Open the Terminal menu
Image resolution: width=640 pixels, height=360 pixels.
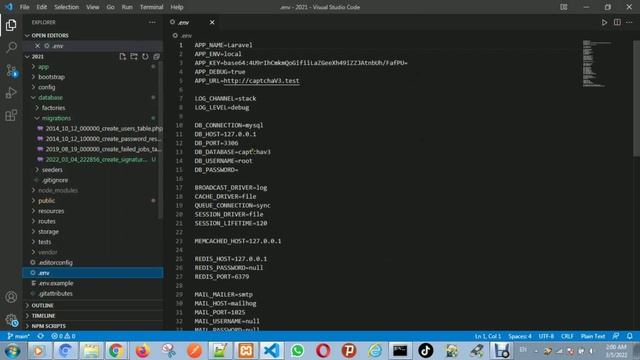click(151, 7)
